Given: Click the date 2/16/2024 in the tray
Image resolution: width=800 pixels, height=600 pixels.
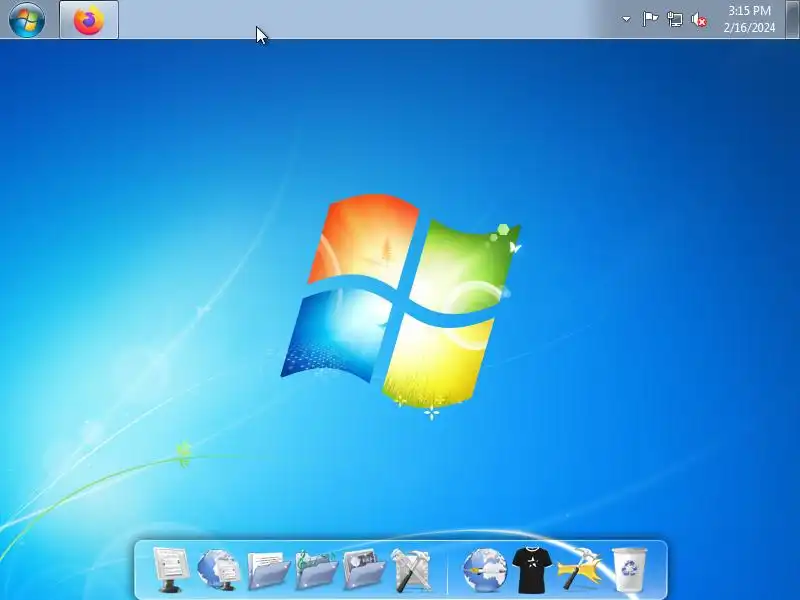Looking at the screenshot, I should (749, 28).
